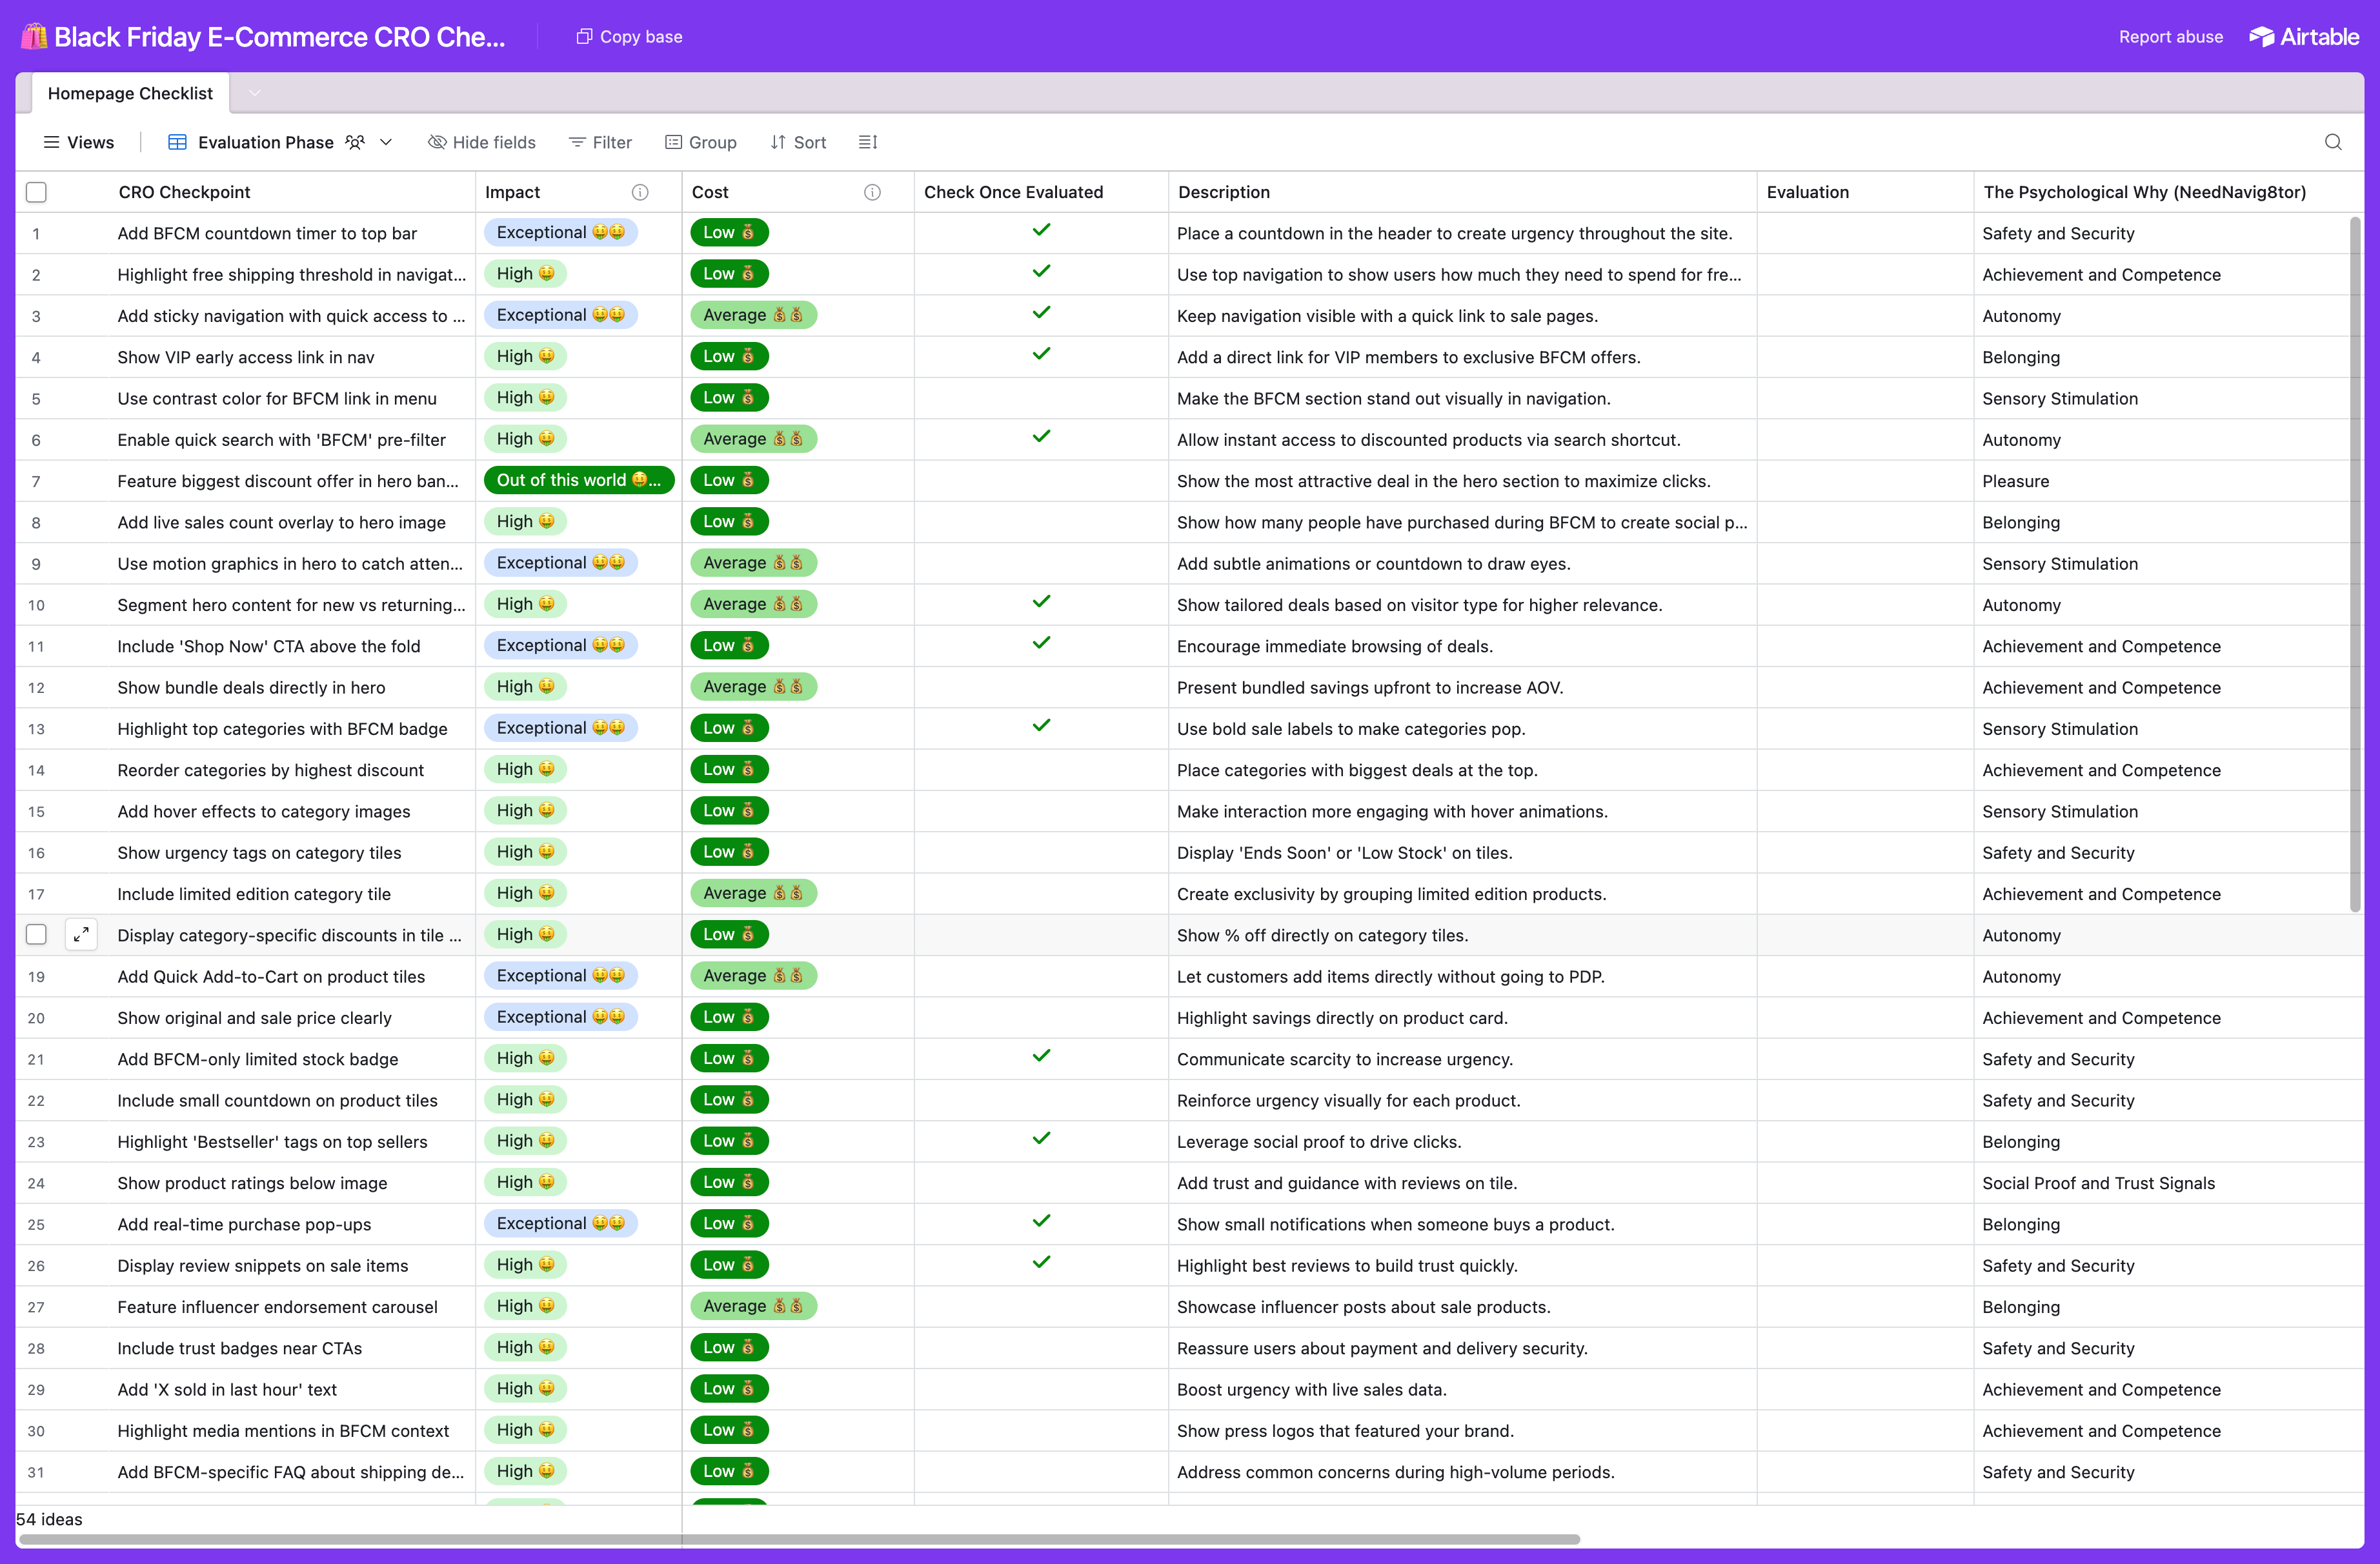Screen dimensions: 2380x1564
Task: Open the Out of this world impact cell
Action: [x=579, y=480]
